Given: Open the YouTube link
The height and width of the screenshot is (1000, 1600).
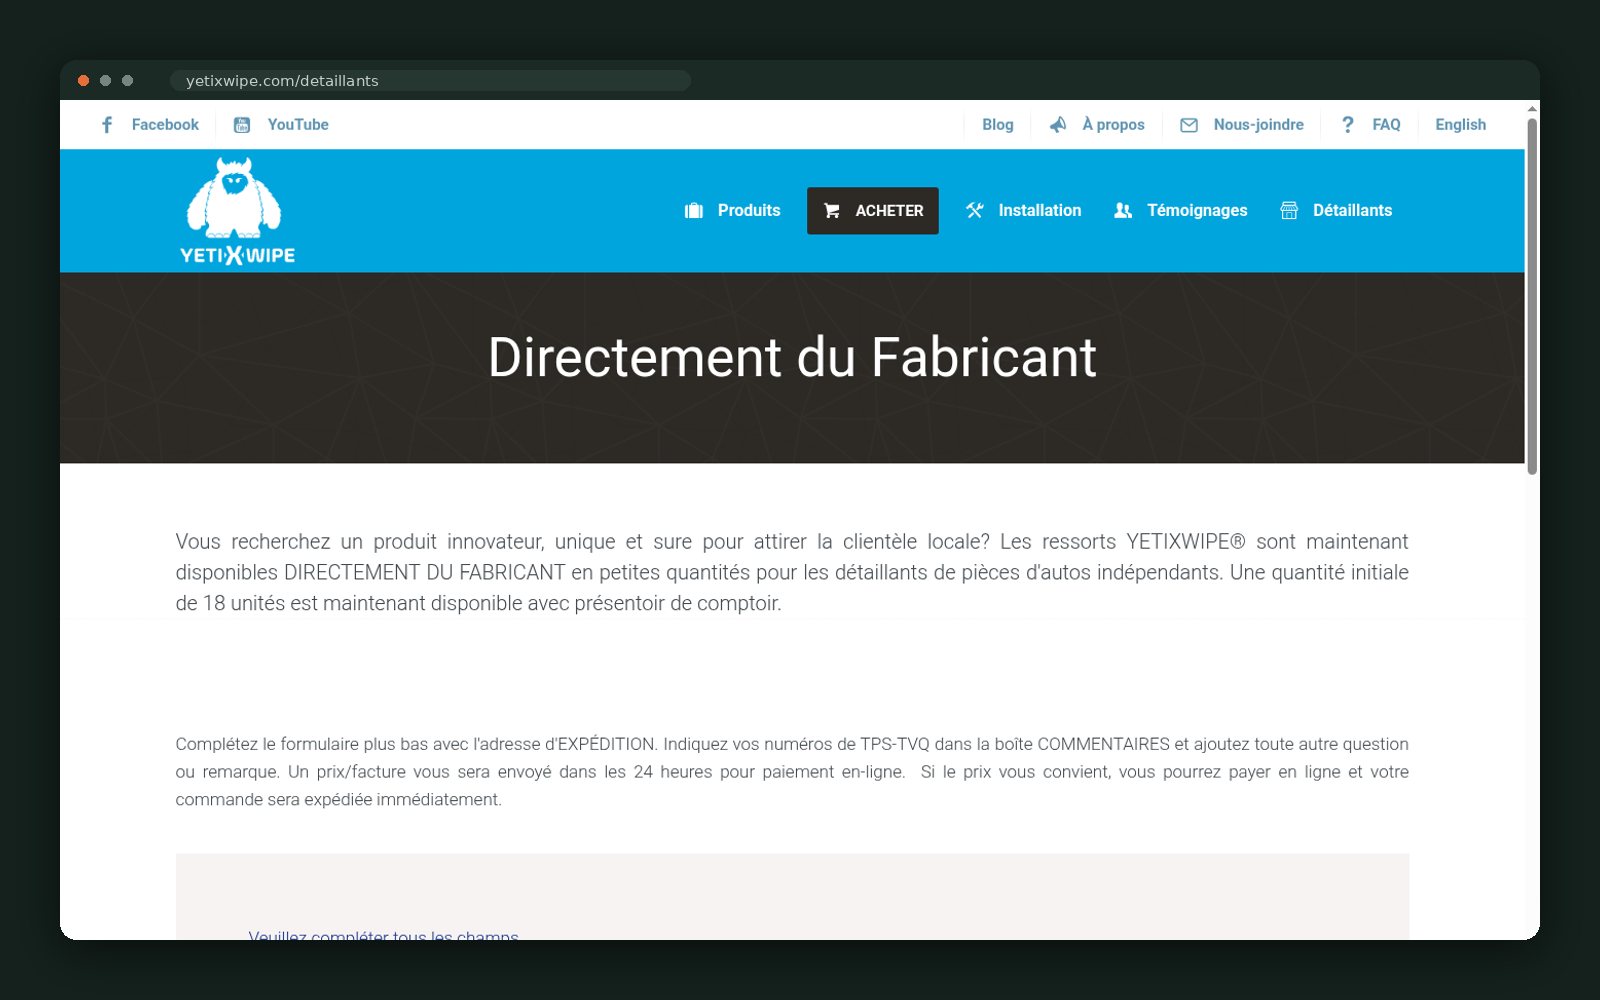Looking at the screenshot, I should pyautogui.click(x=298, y=125).
